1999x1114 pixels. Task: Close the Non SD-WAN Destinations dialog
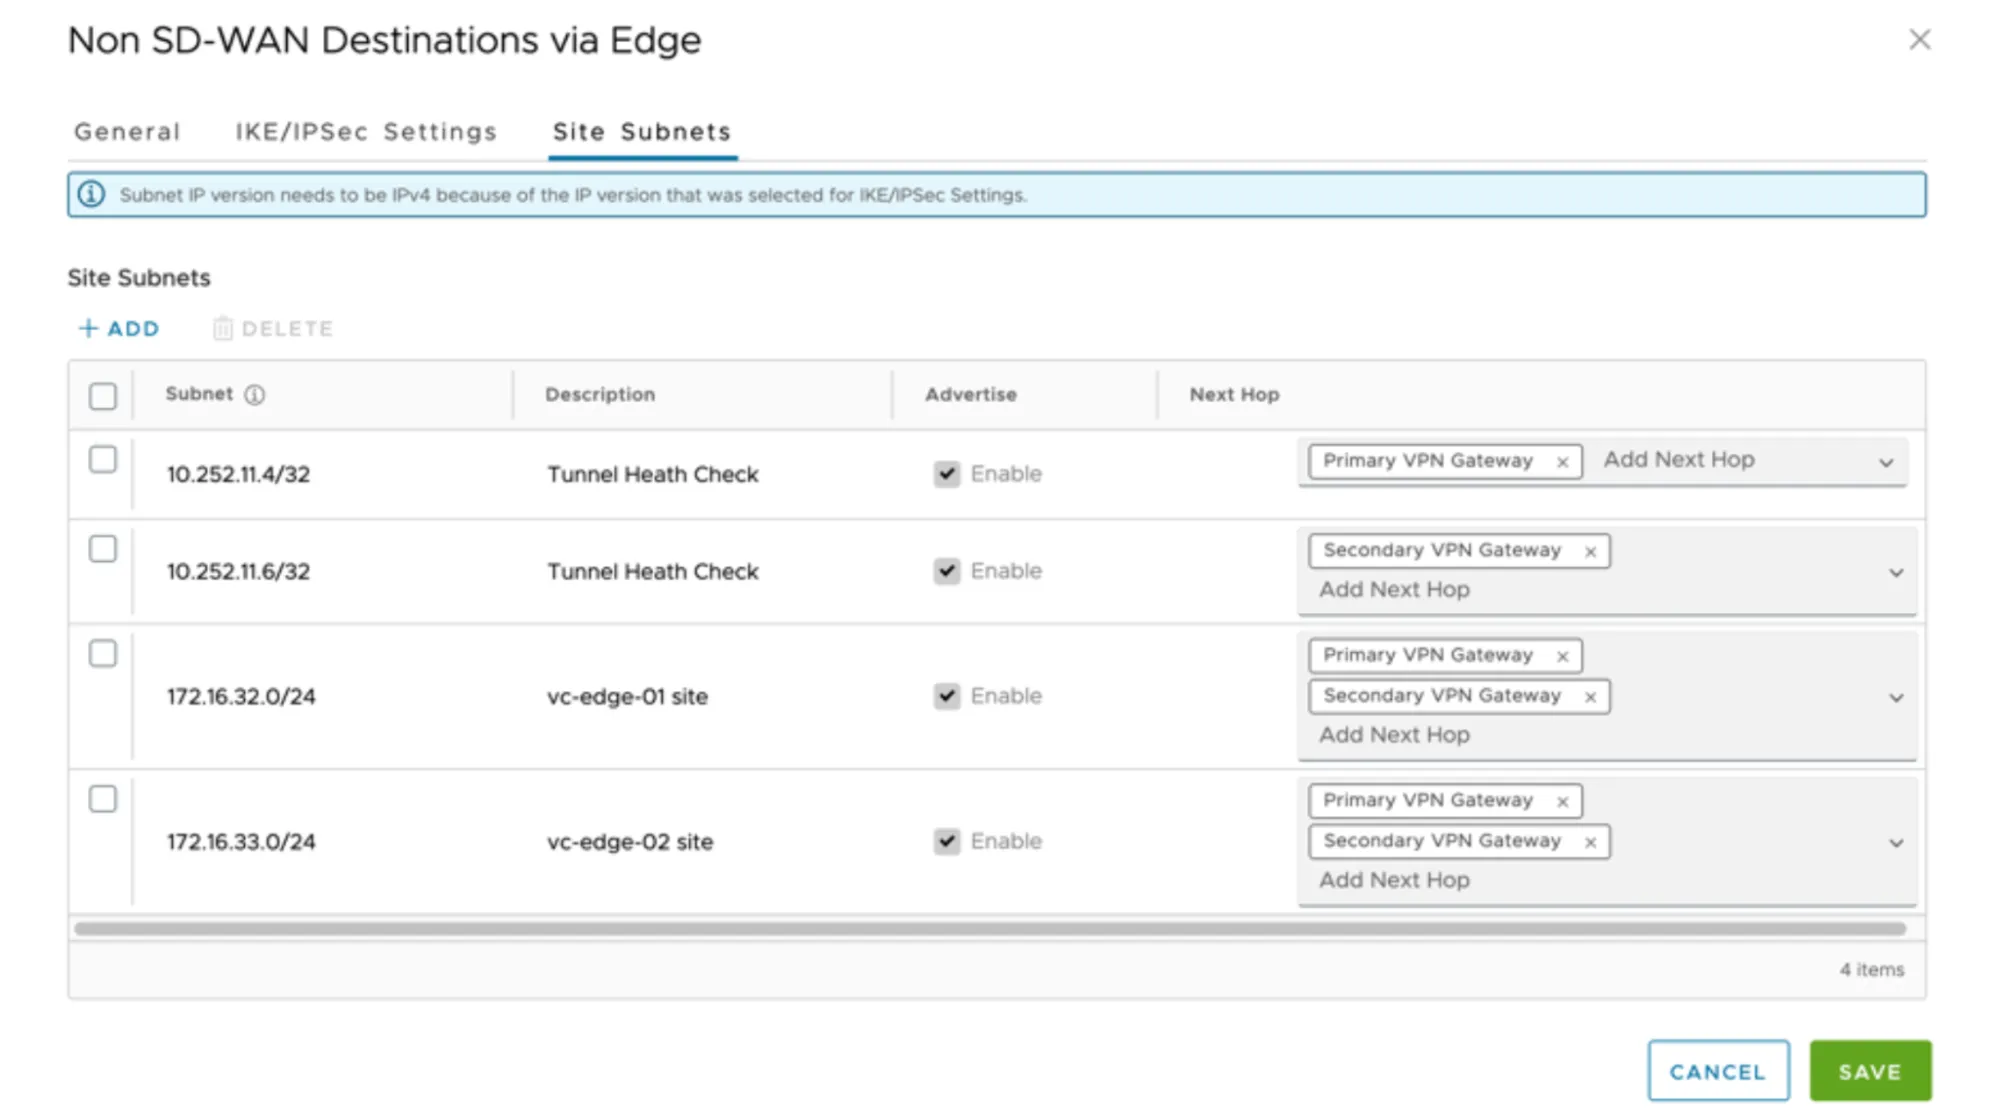pyautogui.click(x=1920, y=40)
